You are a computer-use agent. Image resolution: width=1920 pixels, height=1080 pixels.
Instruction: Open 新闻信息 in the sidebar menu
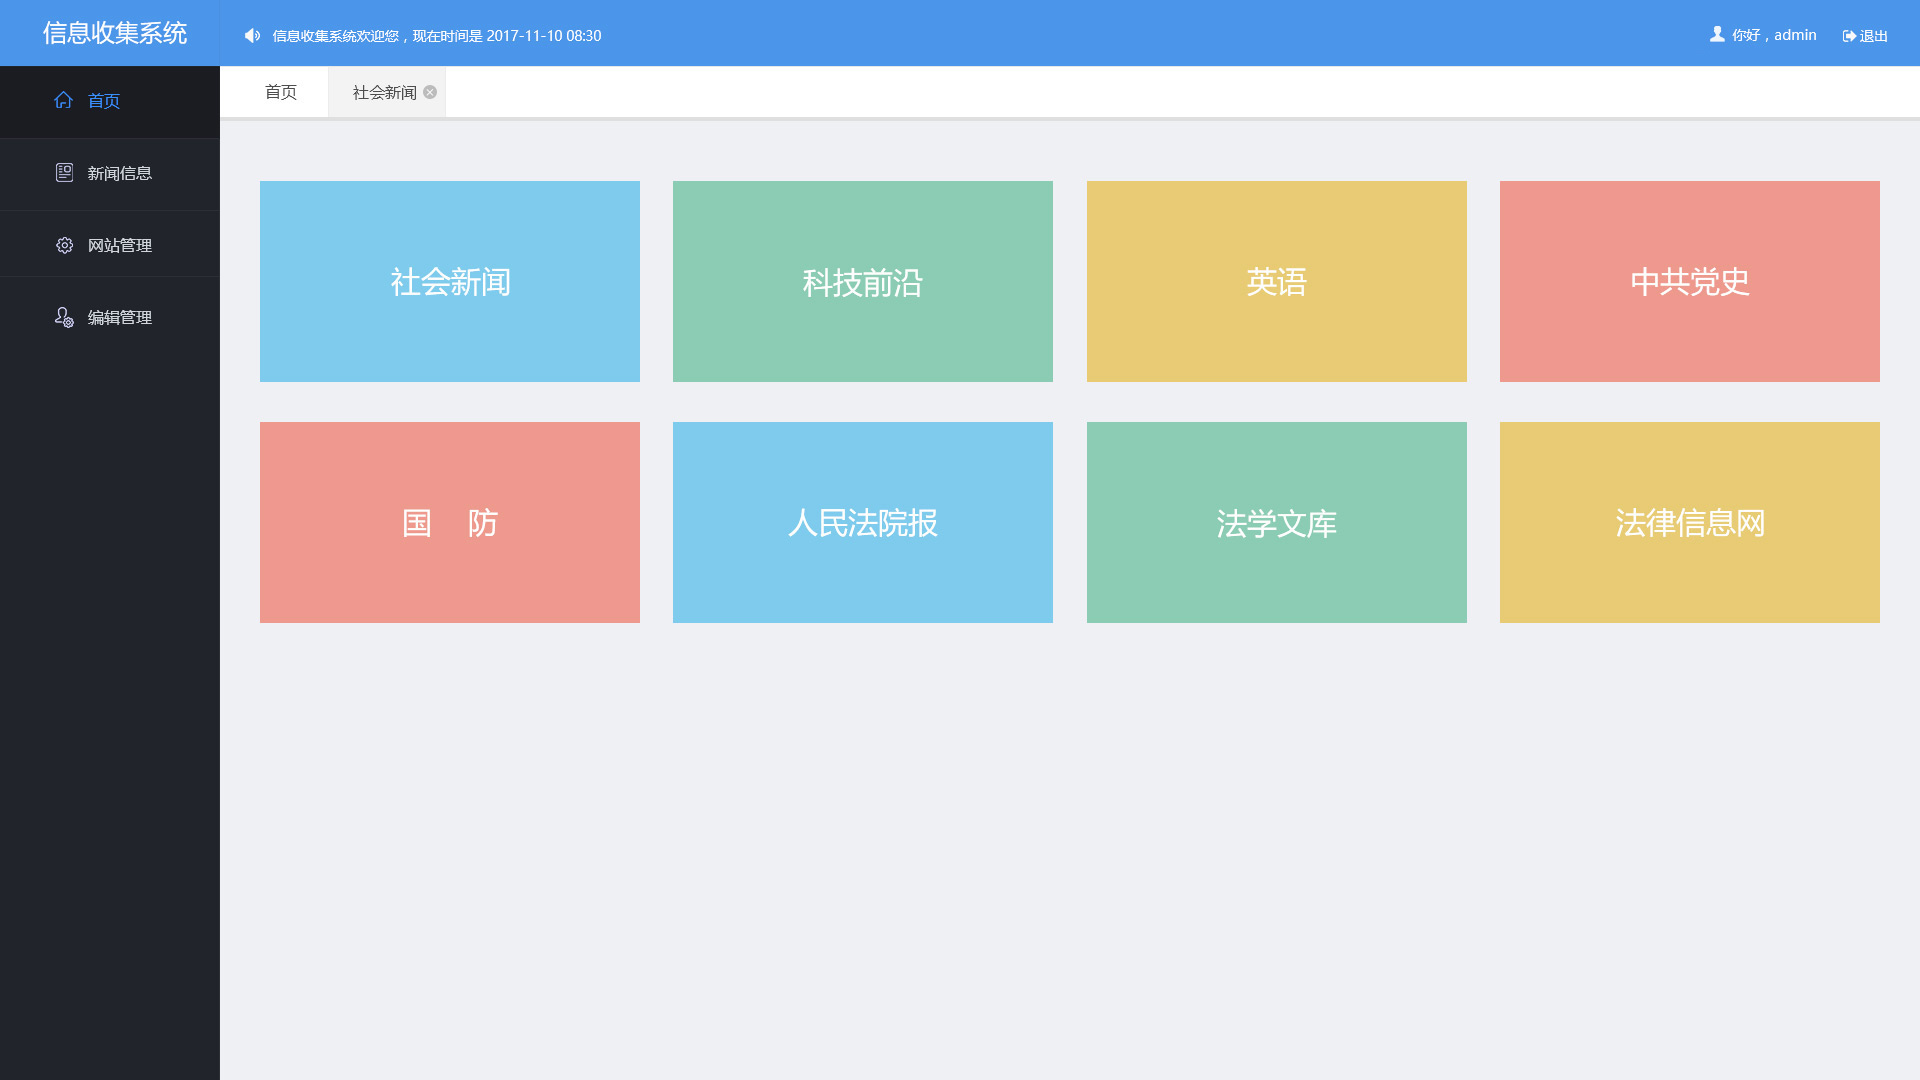(x=110, y=173)
